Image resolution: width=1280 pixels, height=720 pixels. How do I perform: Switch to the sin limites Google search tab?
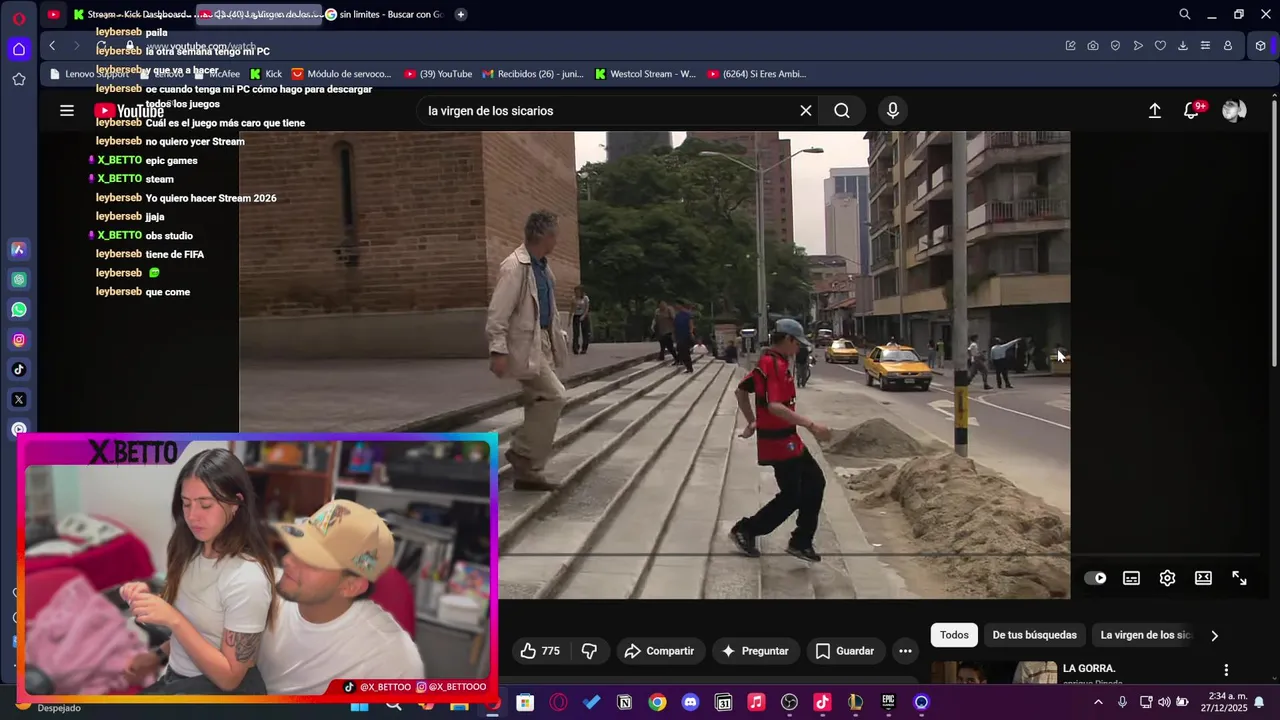(x=383, y=14)
